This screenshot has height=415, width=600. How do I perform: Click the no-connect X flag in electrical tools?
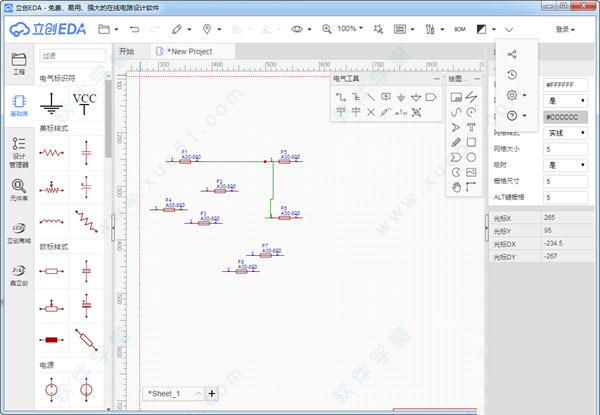tap(371, 112)
